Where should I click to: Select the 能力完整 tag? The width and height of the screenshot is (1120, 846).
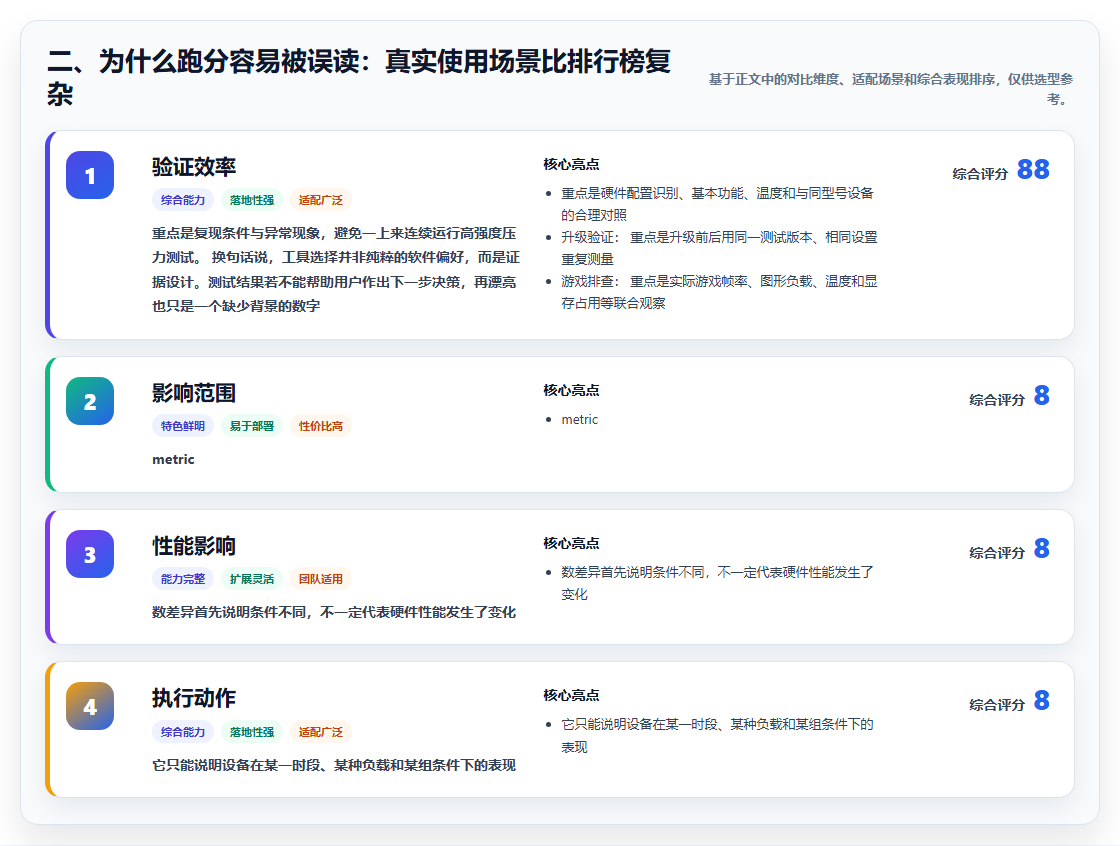(x=183, y=579)
